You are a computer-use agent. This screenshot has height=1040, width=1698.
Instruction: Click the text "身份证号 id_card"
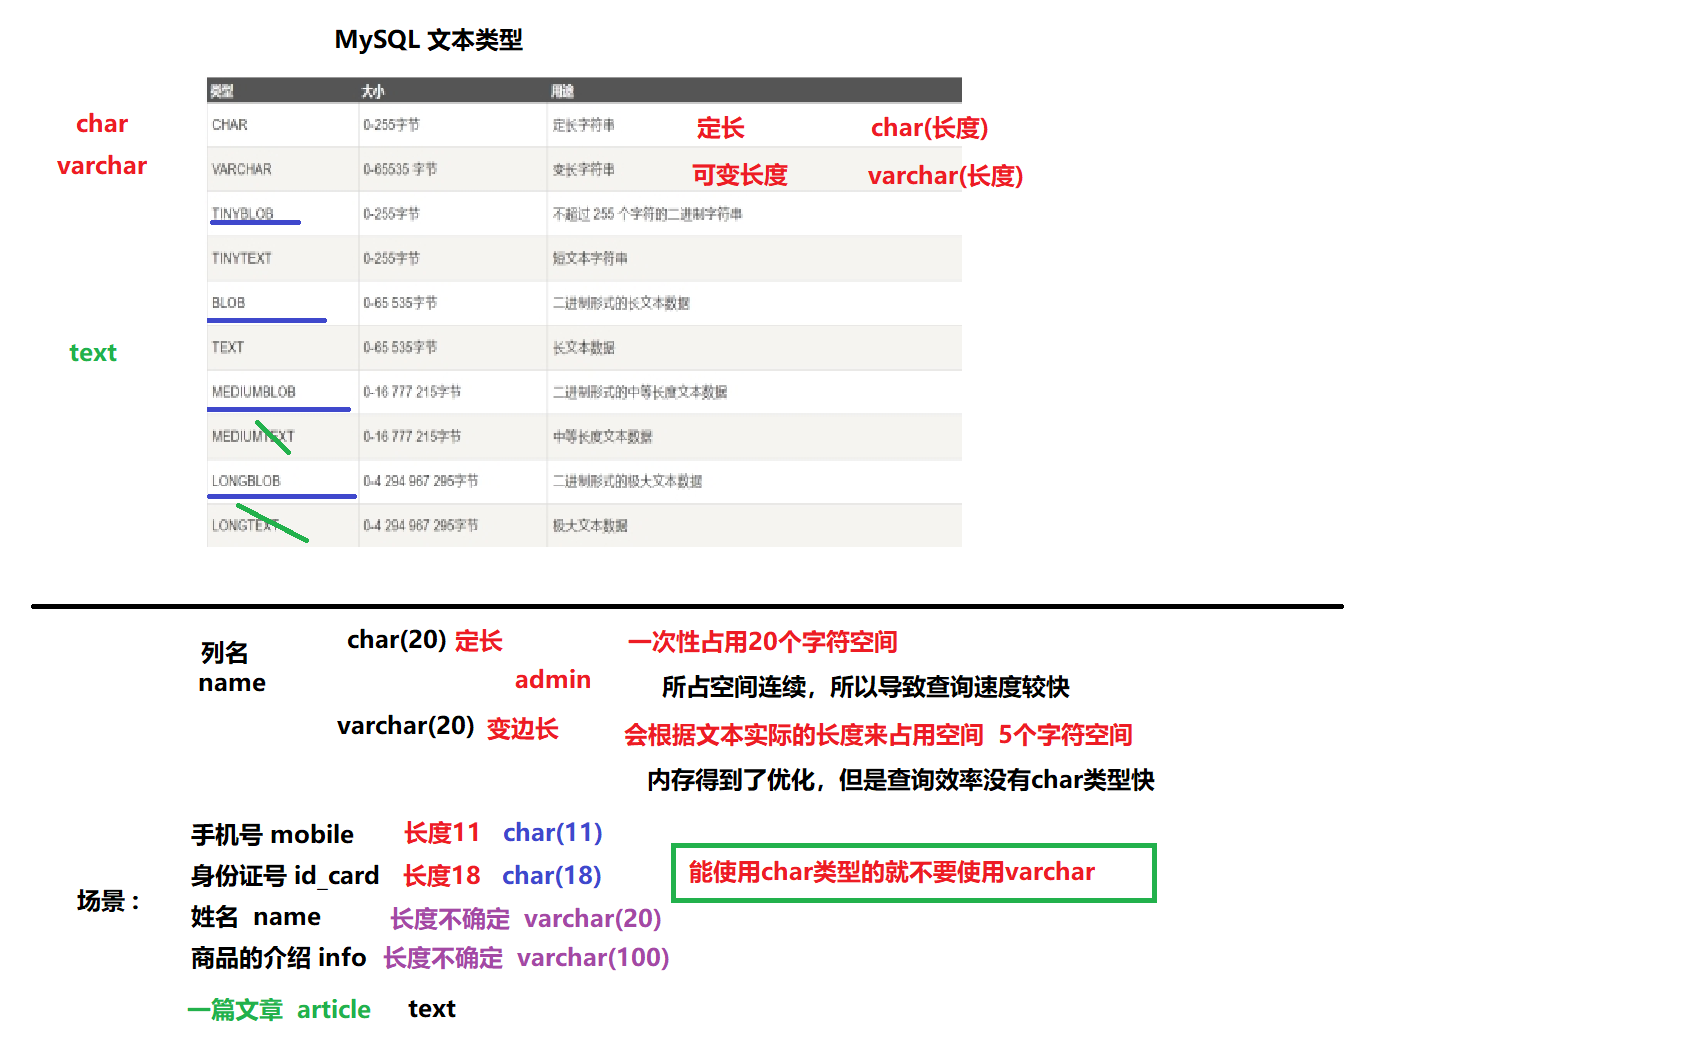point(285,876)
